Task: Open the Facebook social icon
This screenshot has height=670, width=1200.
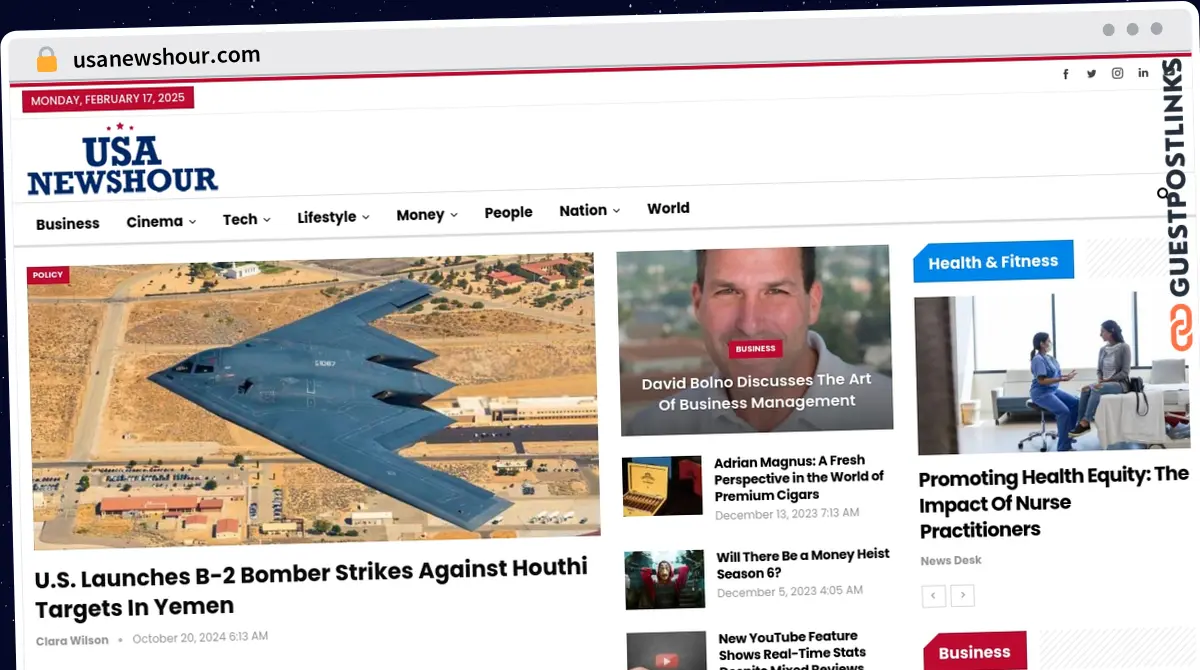Action: [1065, 74]
